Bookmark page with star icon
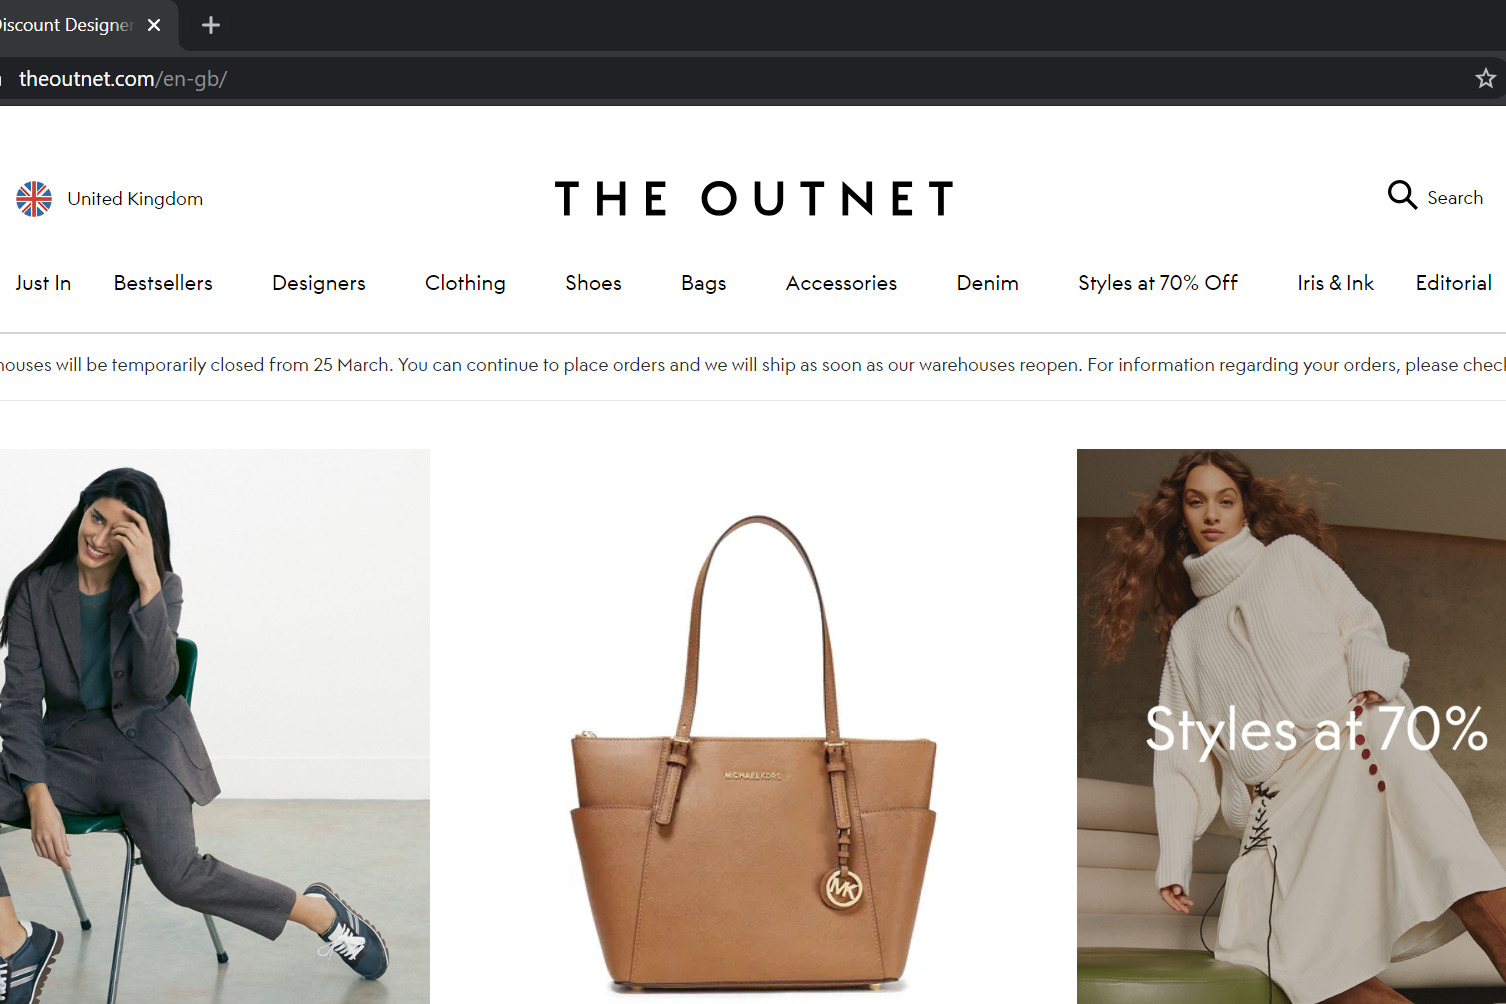The width and height of the screenshot is (1506, 1004). [x=1485, y=78]
